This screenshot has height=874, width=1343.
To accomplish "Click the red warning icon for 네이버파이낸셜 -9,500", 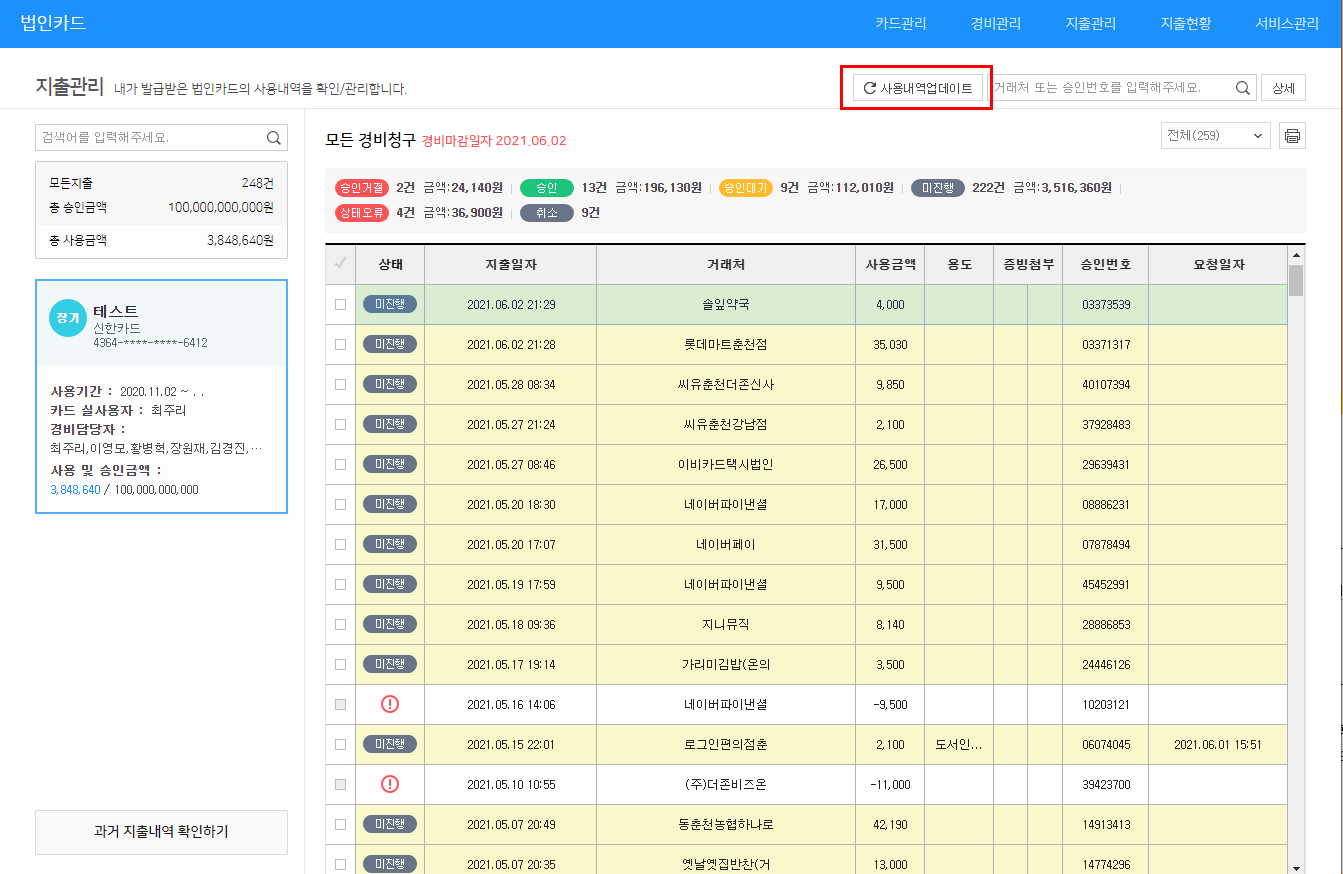I will (x=390, y=704).
